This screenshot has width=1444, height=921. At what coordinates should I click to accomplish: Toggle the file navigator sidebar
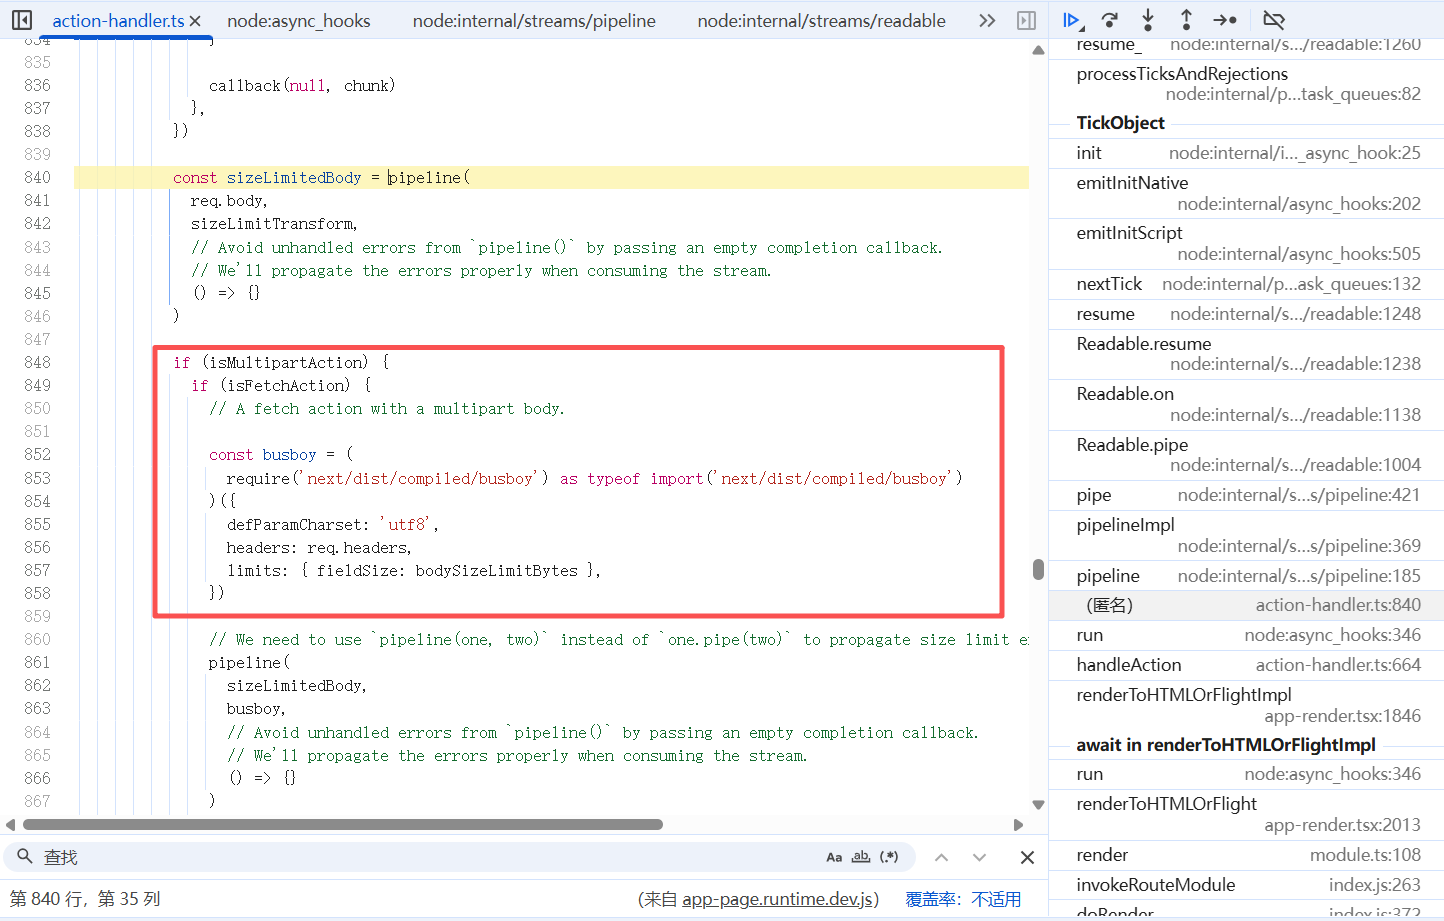point(22,20)
